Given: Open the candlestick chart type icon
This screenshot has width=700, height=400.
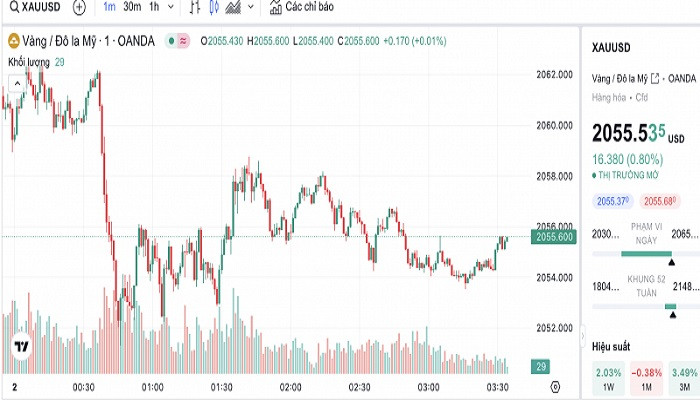Looking at the screenshot, I should point(217,7).
